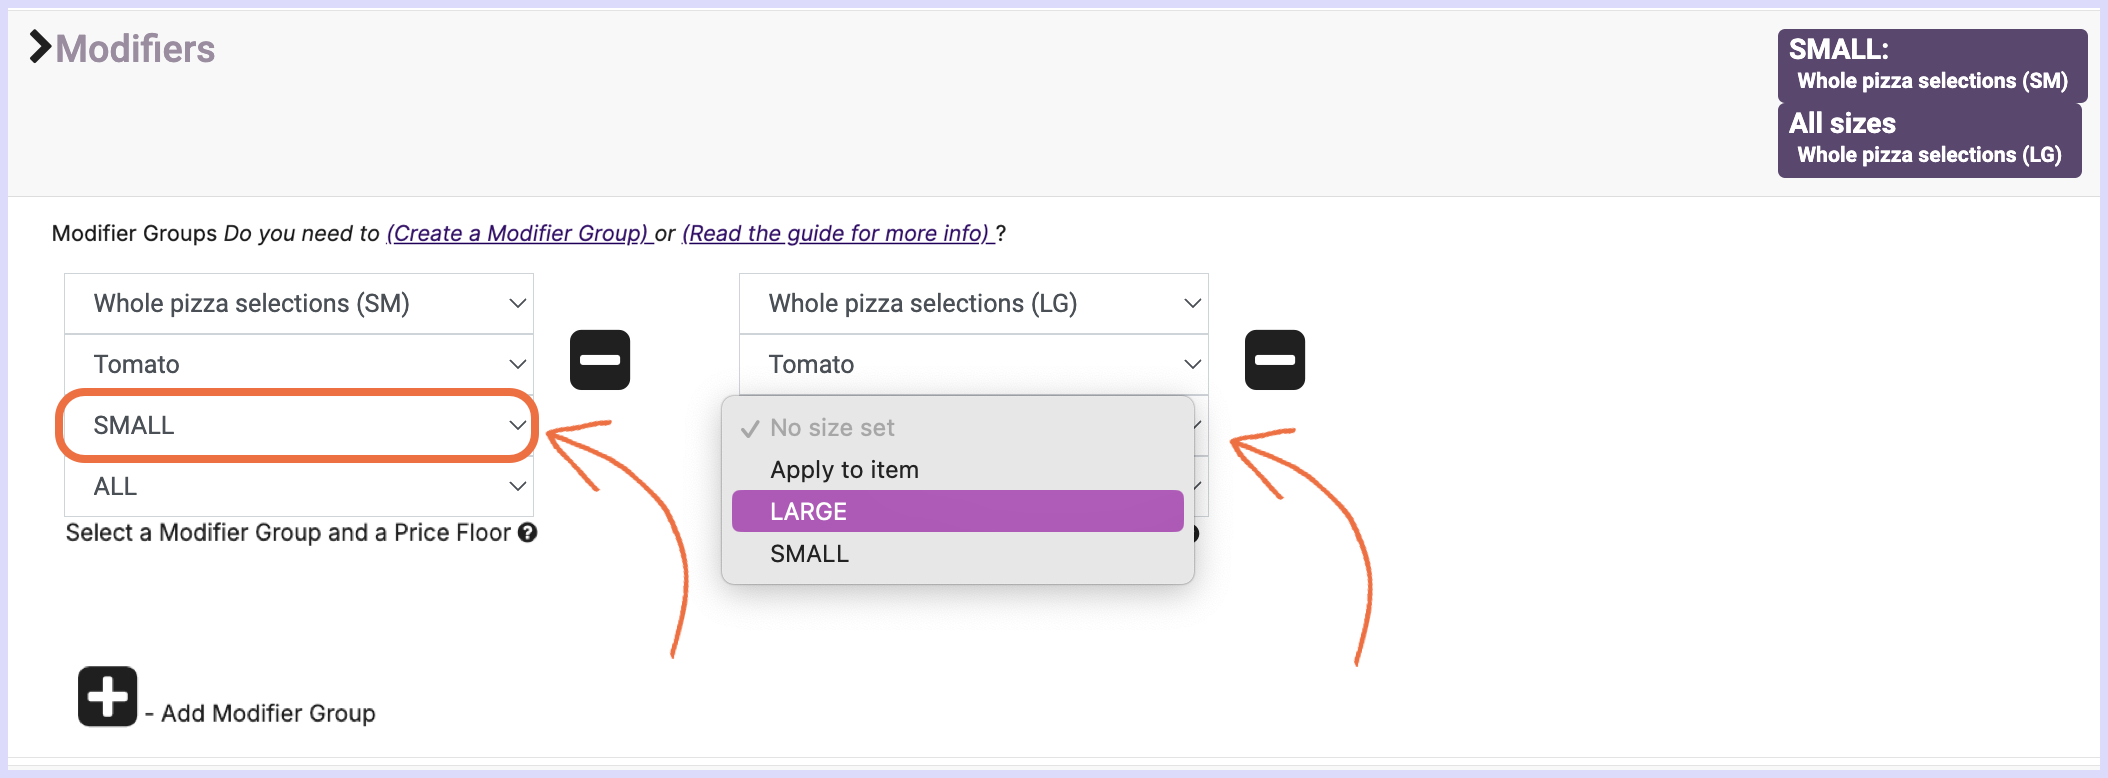Open Read the guide for more info link
The image size is (2108, 778).
click(x=837, y=233)
